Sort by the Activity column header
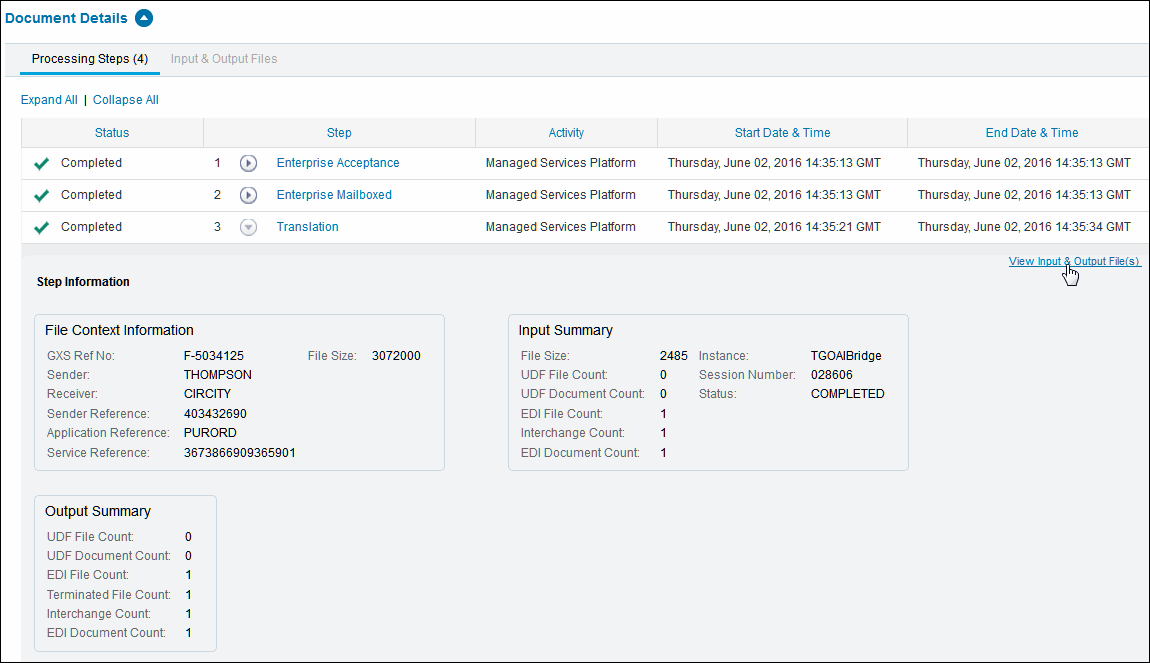1150x663 pixels. click(566, 133)
